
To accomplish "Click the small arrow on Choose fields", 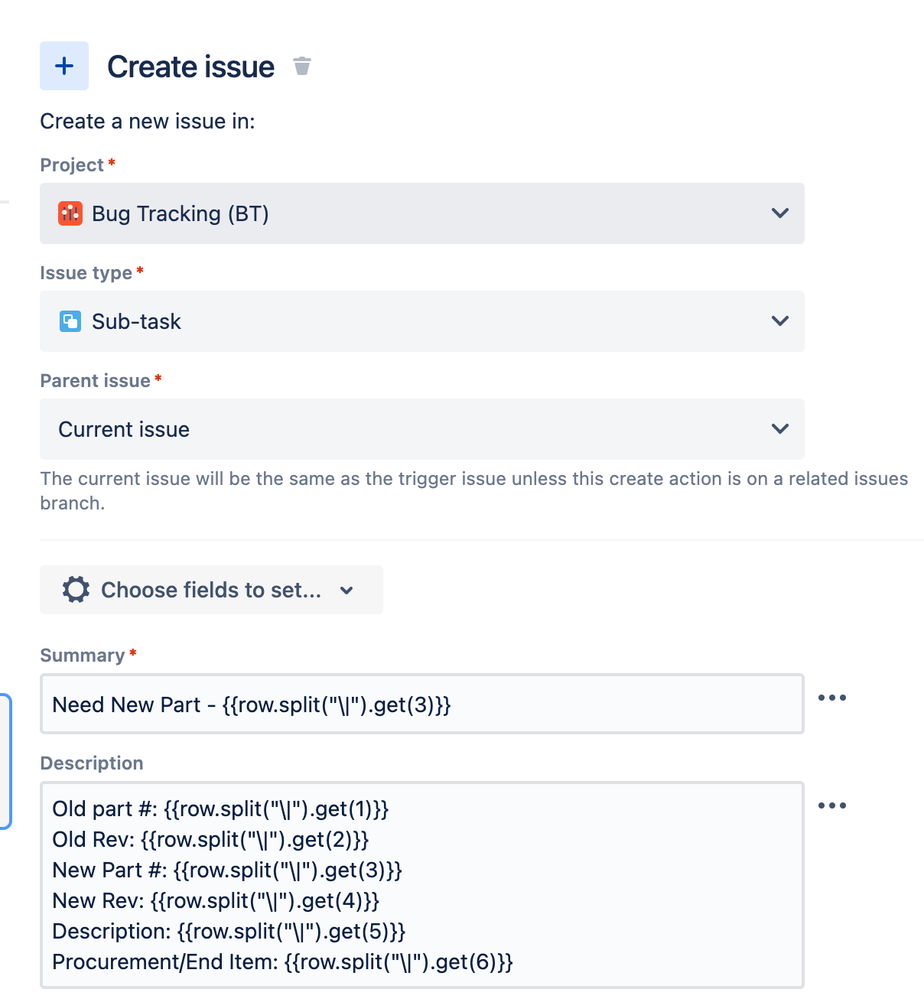I will 346,591.
